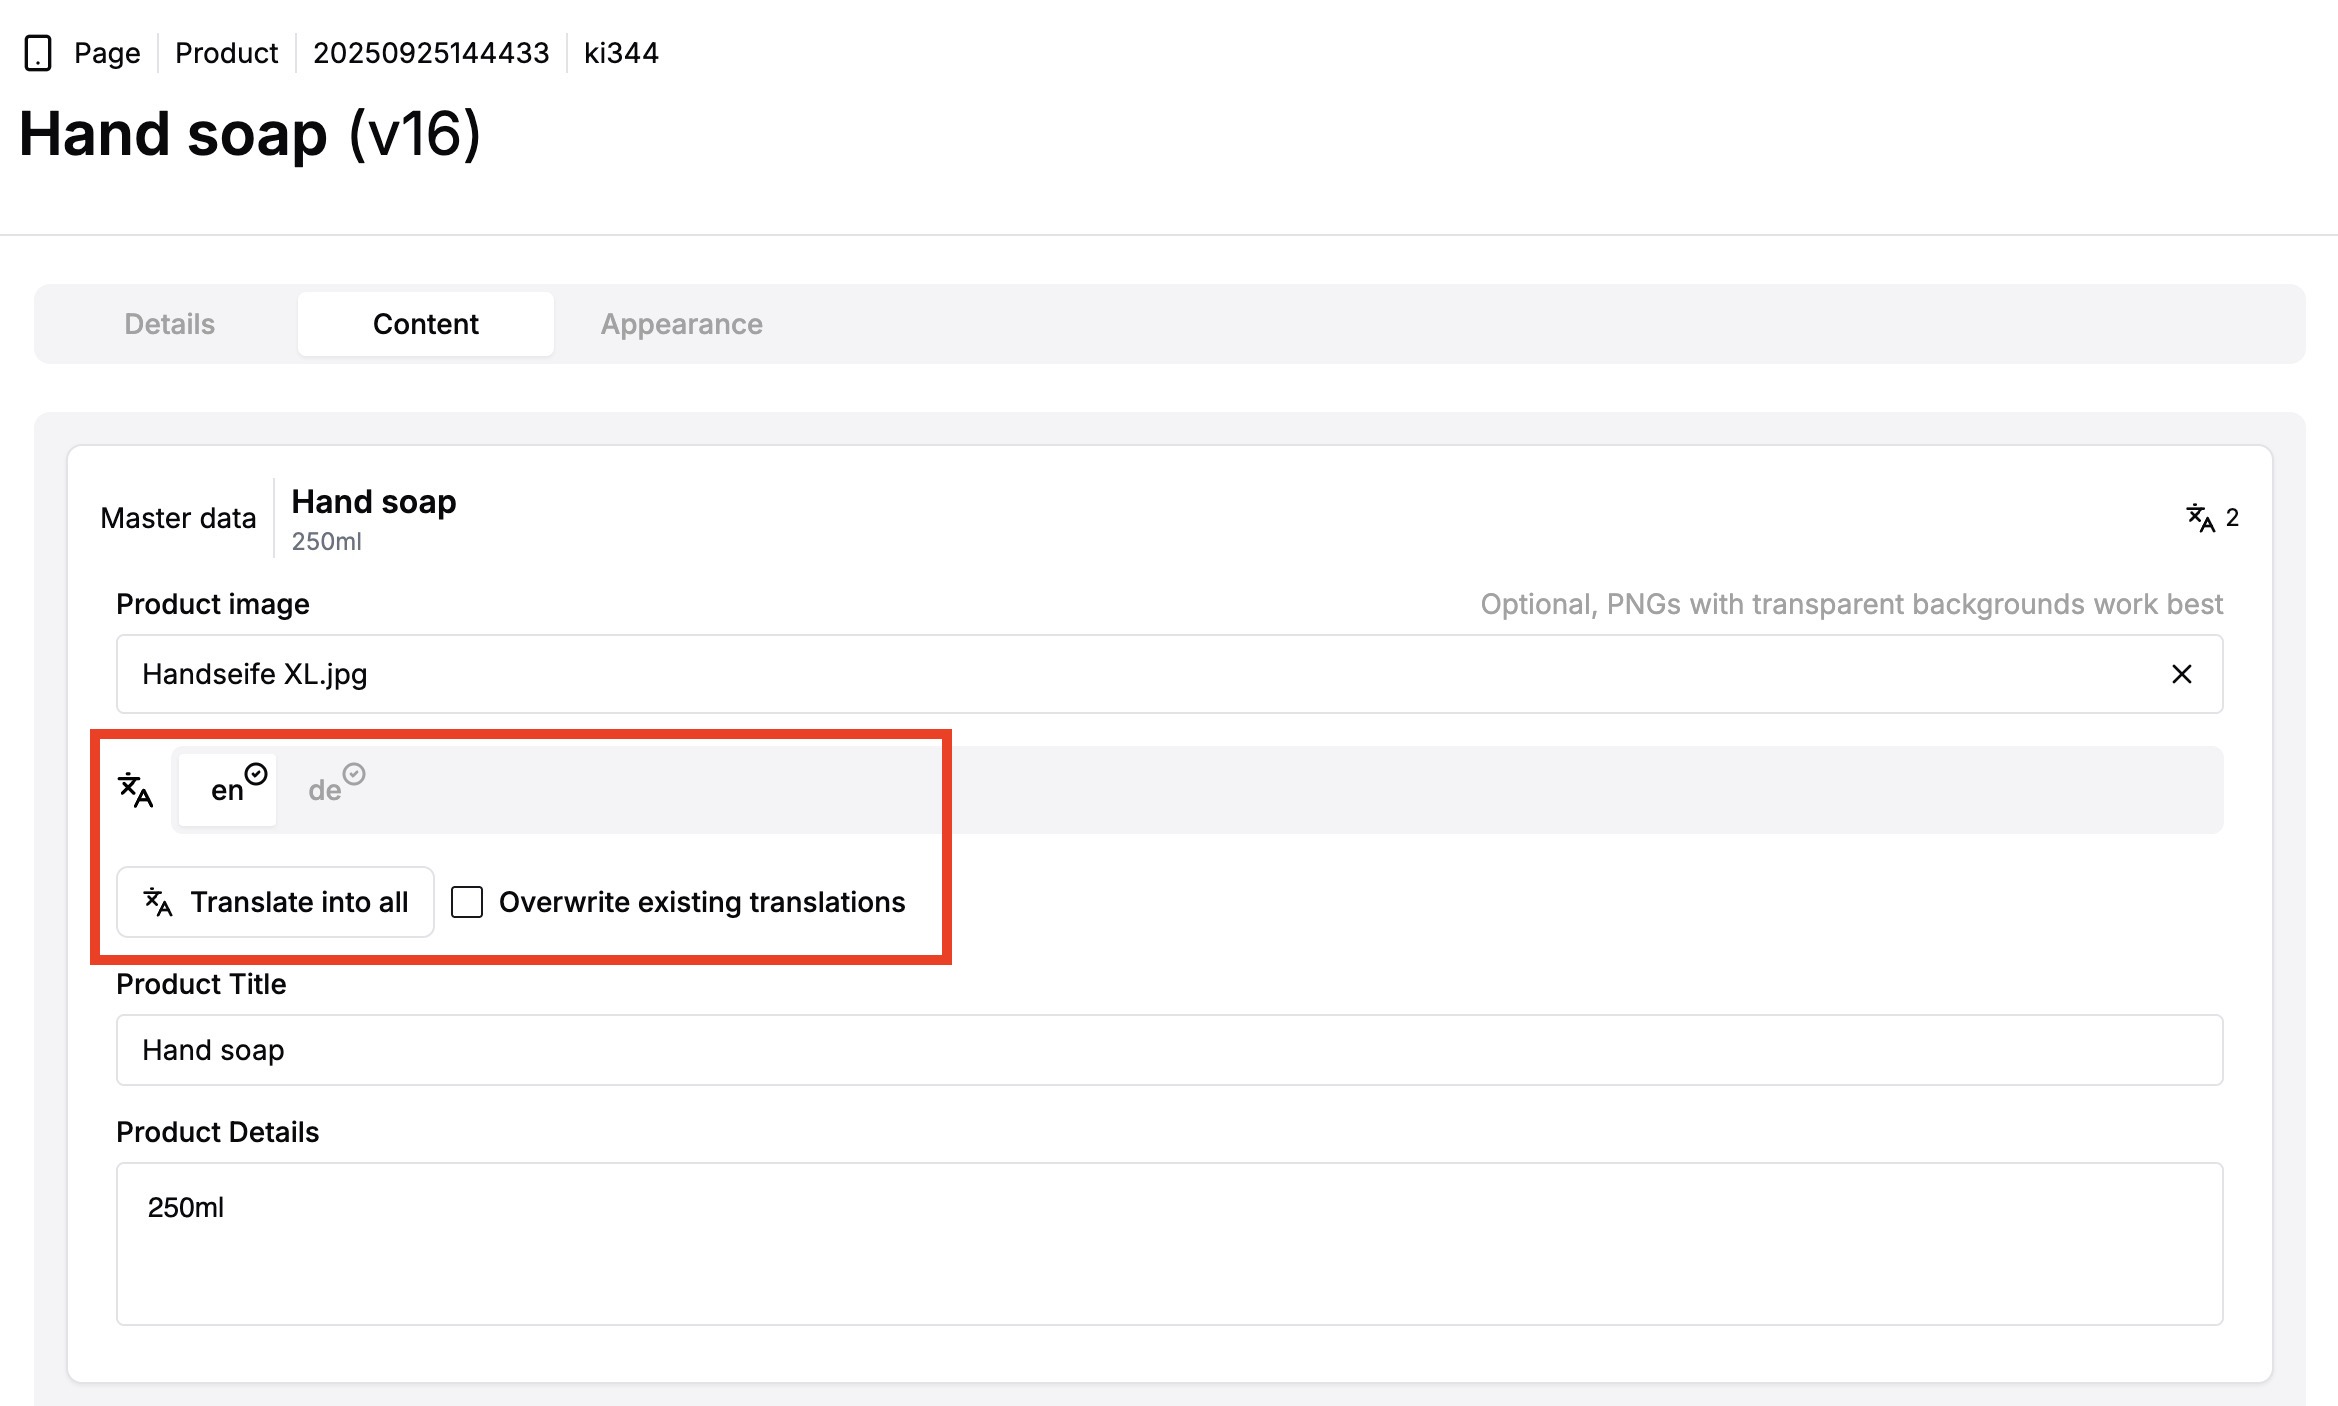This screenshot has width=2338, height=1406.
Task: Focus the Product Title input field
Action: point(1168,1050)
